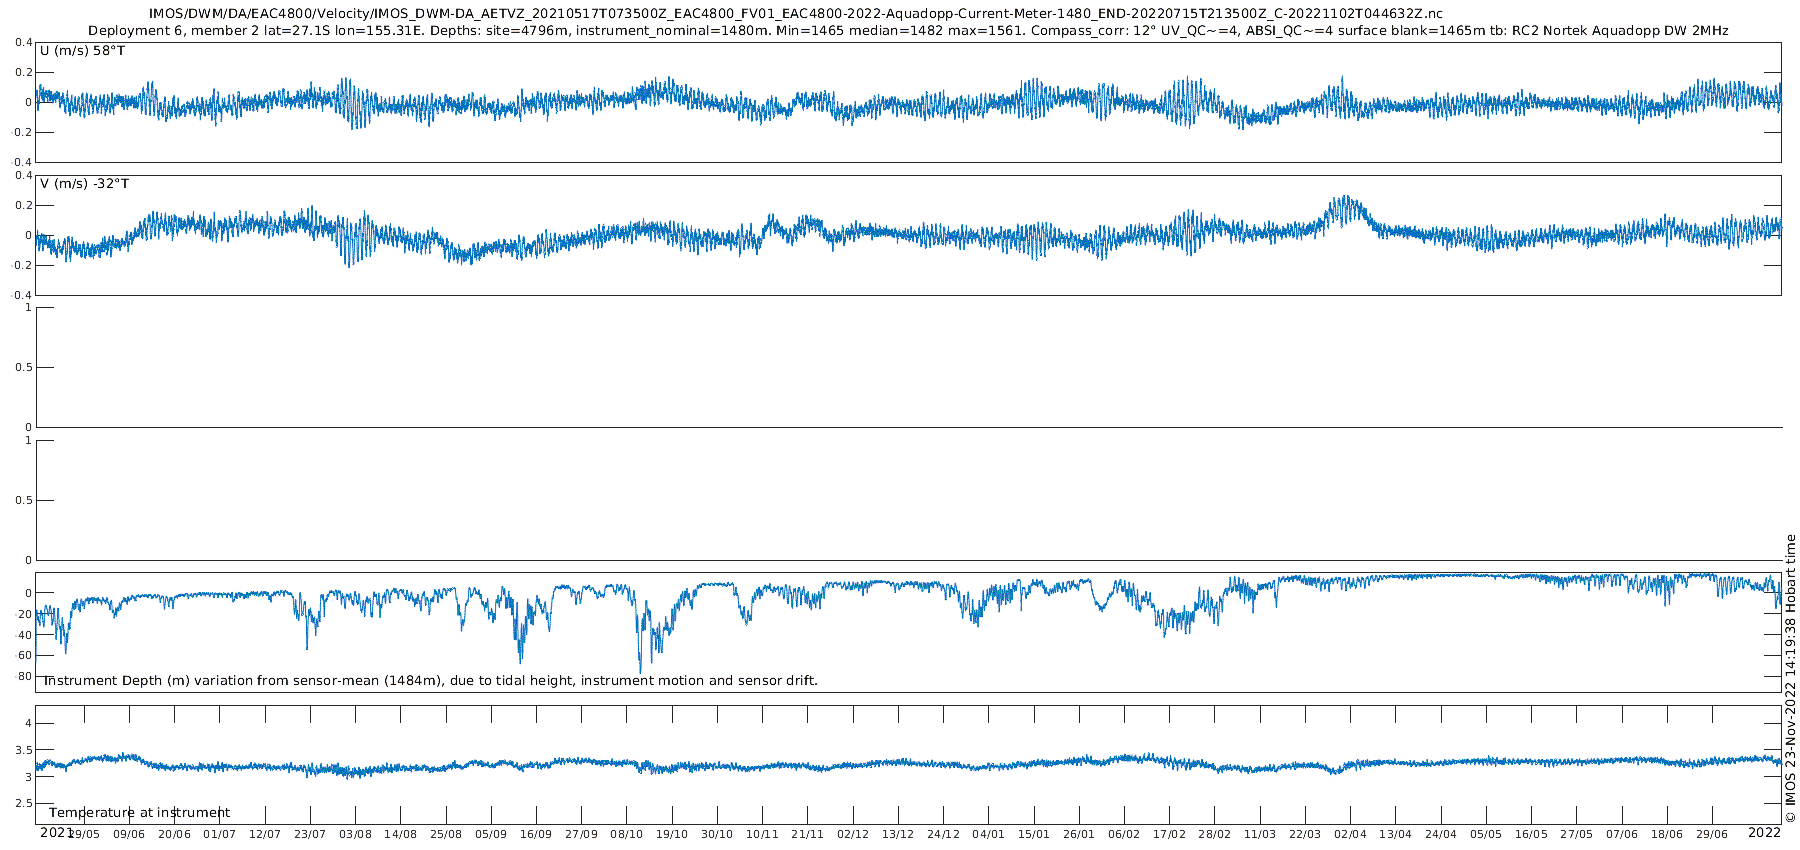1800x850 pixels.
Task: Click the 'Temperature at instrument' label
Action: tap(139, 813)
